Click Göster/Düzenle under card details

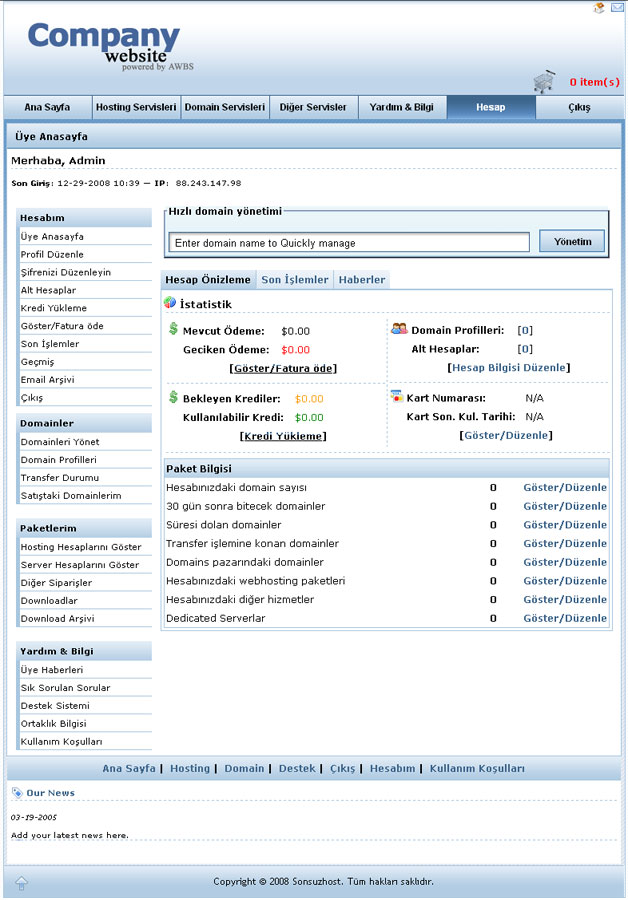click(x=506, y=435)
